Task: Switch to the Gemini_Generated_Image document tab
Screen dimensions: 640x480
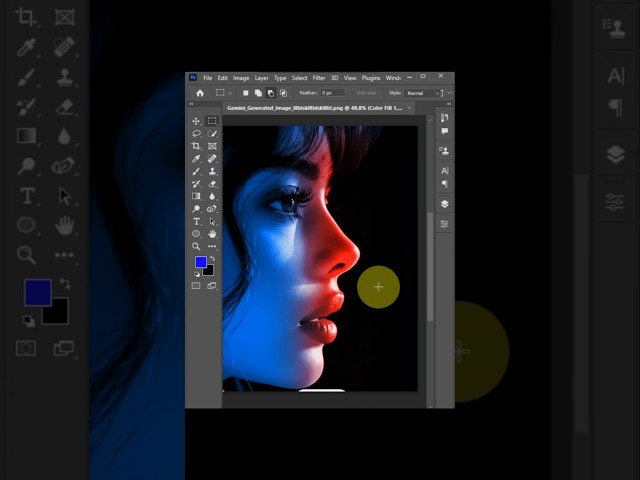Action: (x=315, y=108)
